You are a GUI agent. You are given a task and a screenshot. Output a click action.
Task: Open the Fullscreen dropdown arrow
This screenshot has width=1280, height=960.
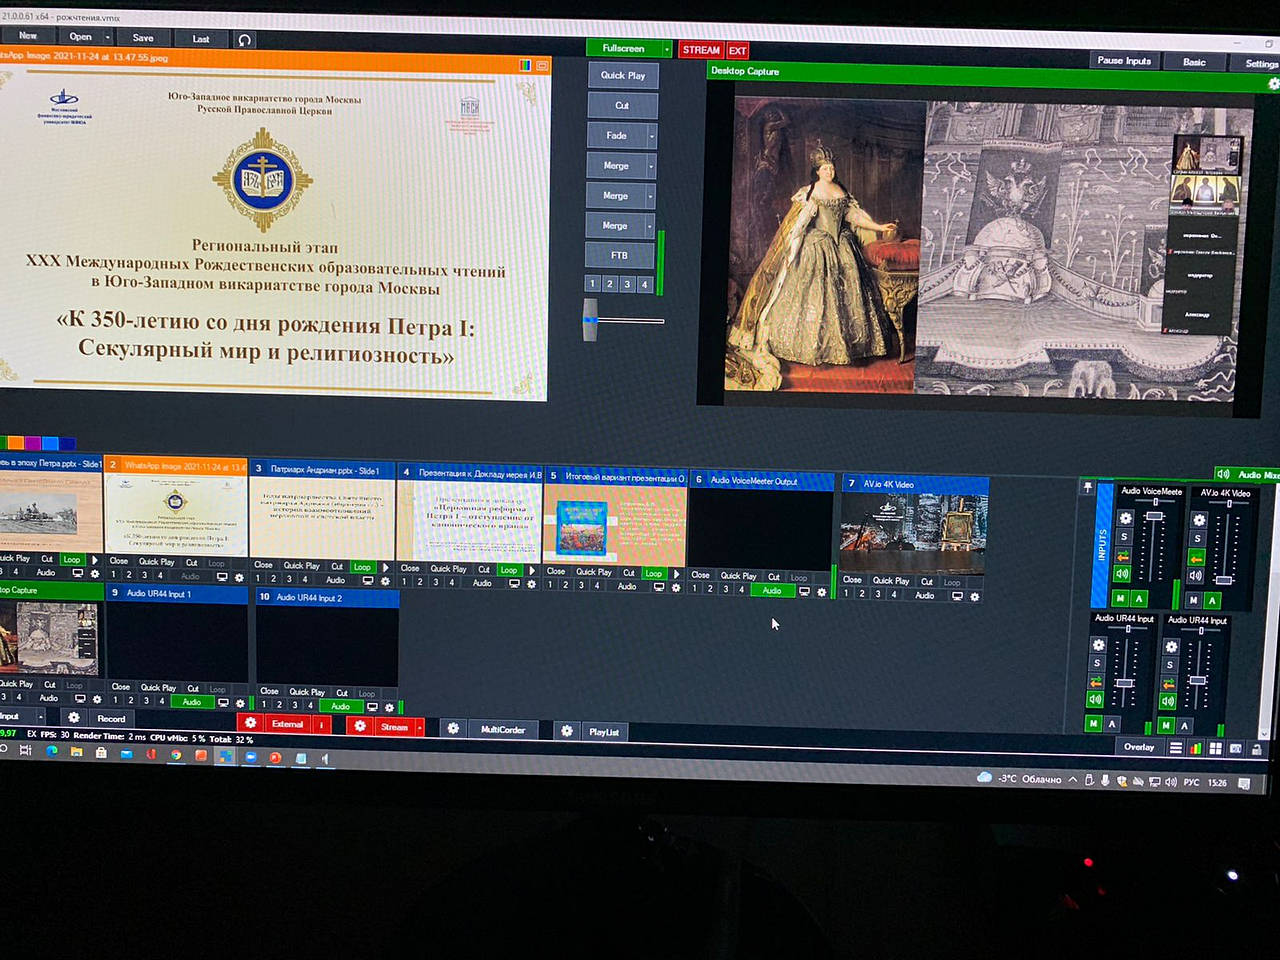pyautogui.click(x=667, y=49)
